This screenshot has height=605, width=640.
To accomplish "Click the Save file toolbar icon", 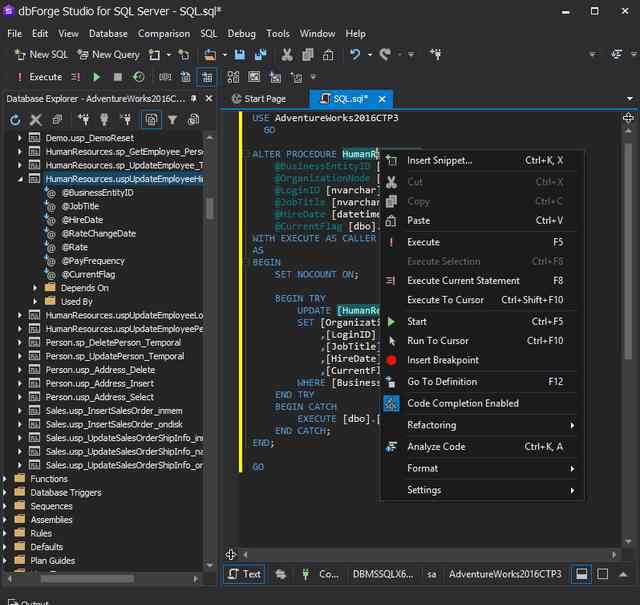I will click(240, 55).
